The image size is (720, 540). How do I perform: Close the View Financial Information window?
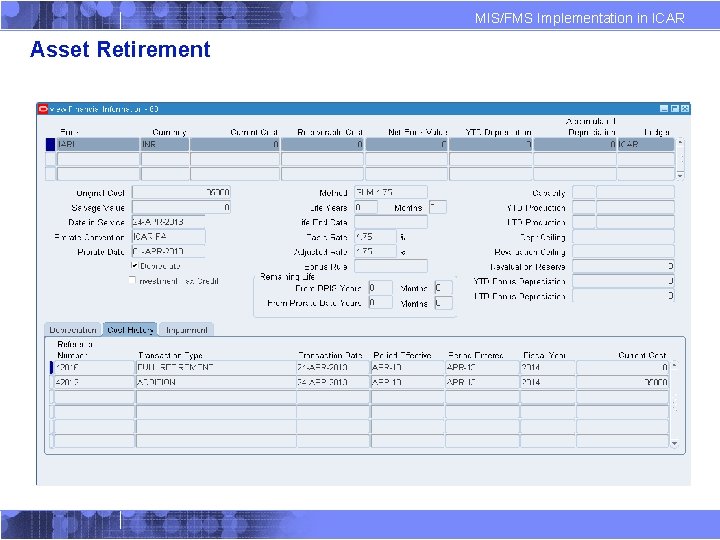click(685, 109)
